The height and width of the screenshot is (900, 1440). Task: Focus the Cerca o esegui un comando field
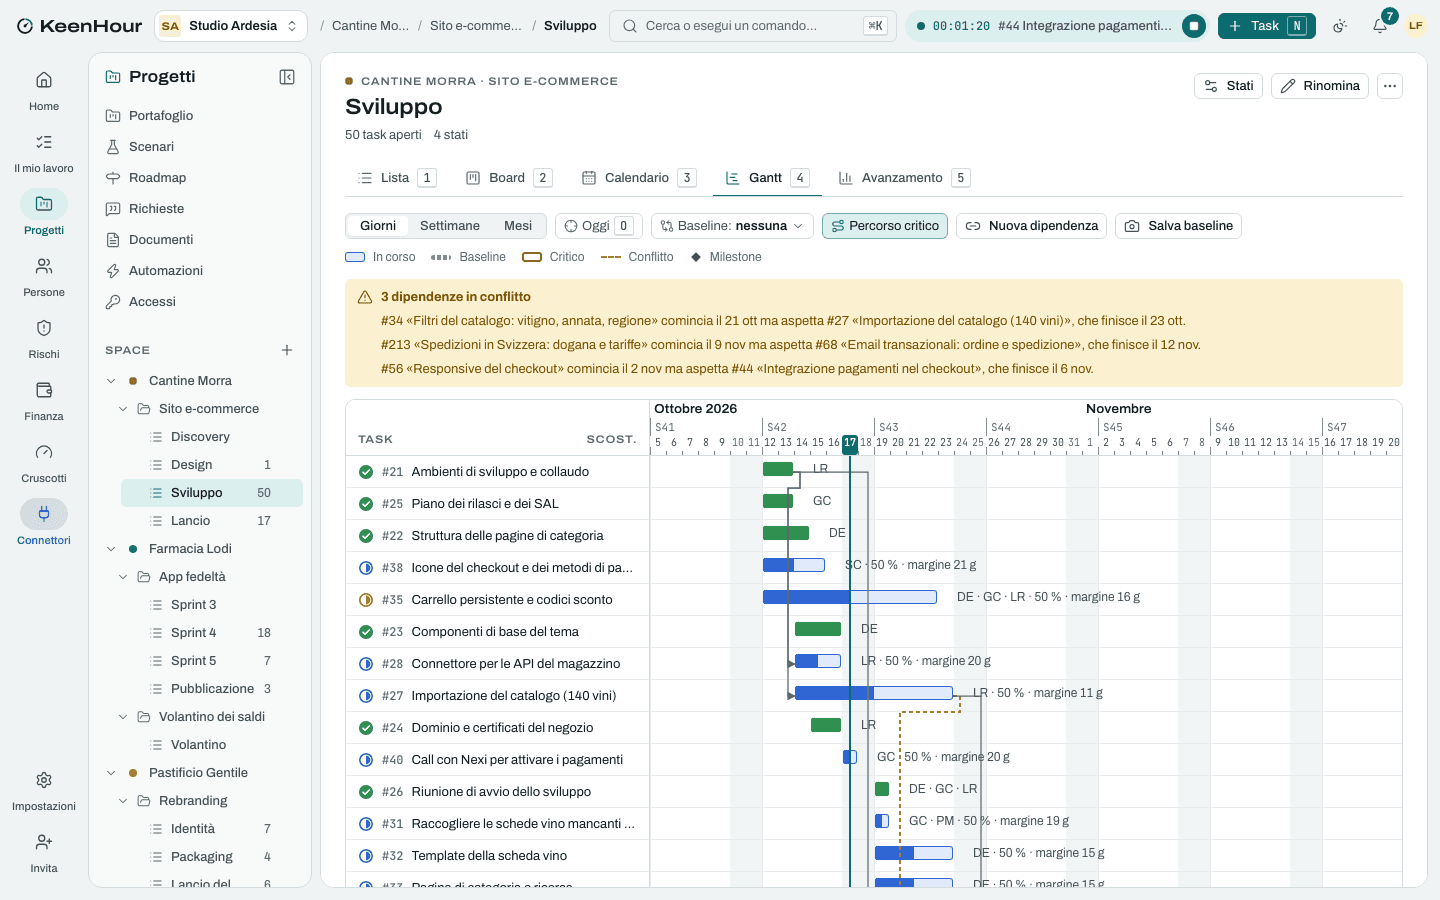(753, 26)
